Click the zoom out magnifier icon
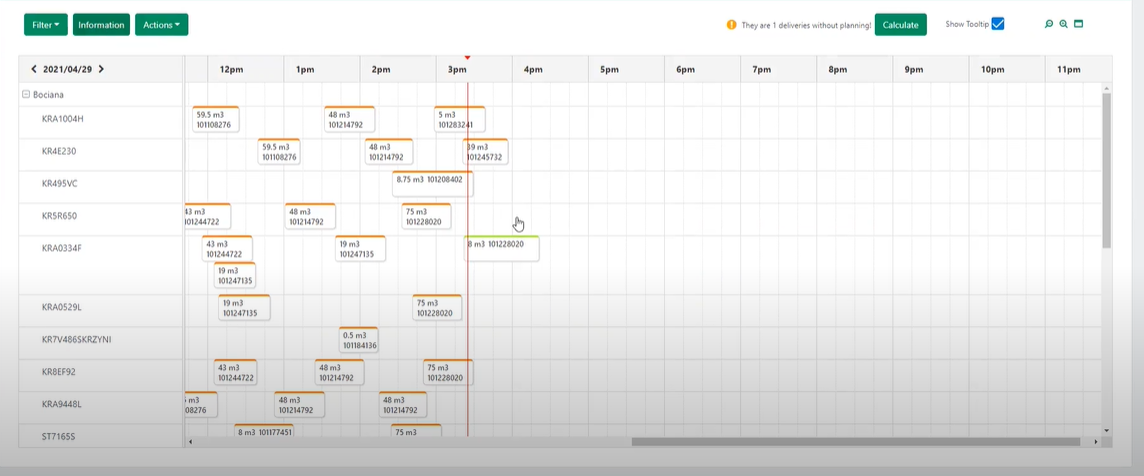Image resolution: width=1144 pixels, height=476 pixels. (1048, 24)
